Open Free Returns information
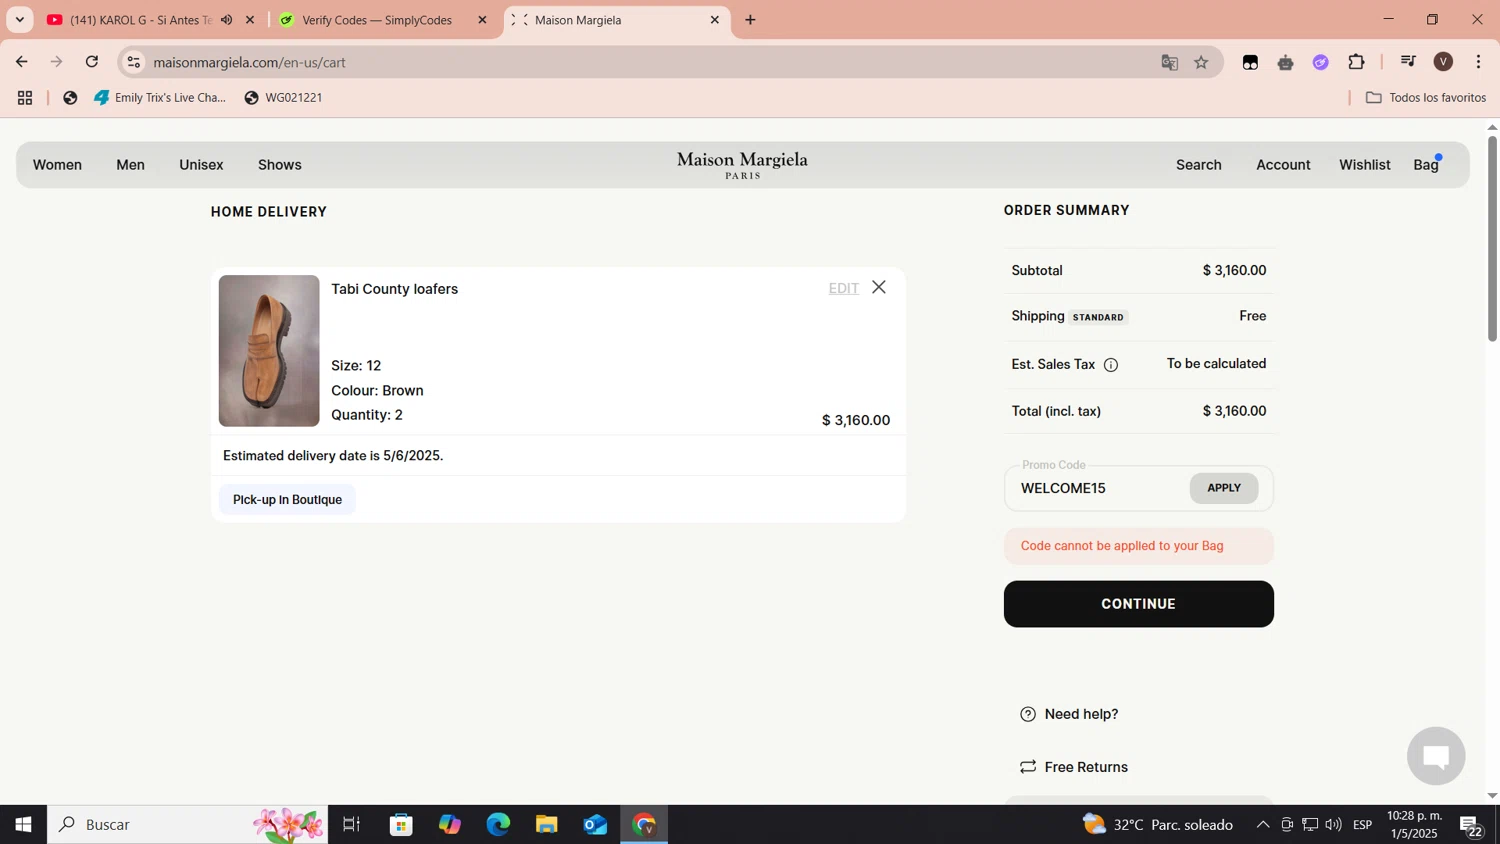Screen dimensions: 1500x844 click(1086, 767)
